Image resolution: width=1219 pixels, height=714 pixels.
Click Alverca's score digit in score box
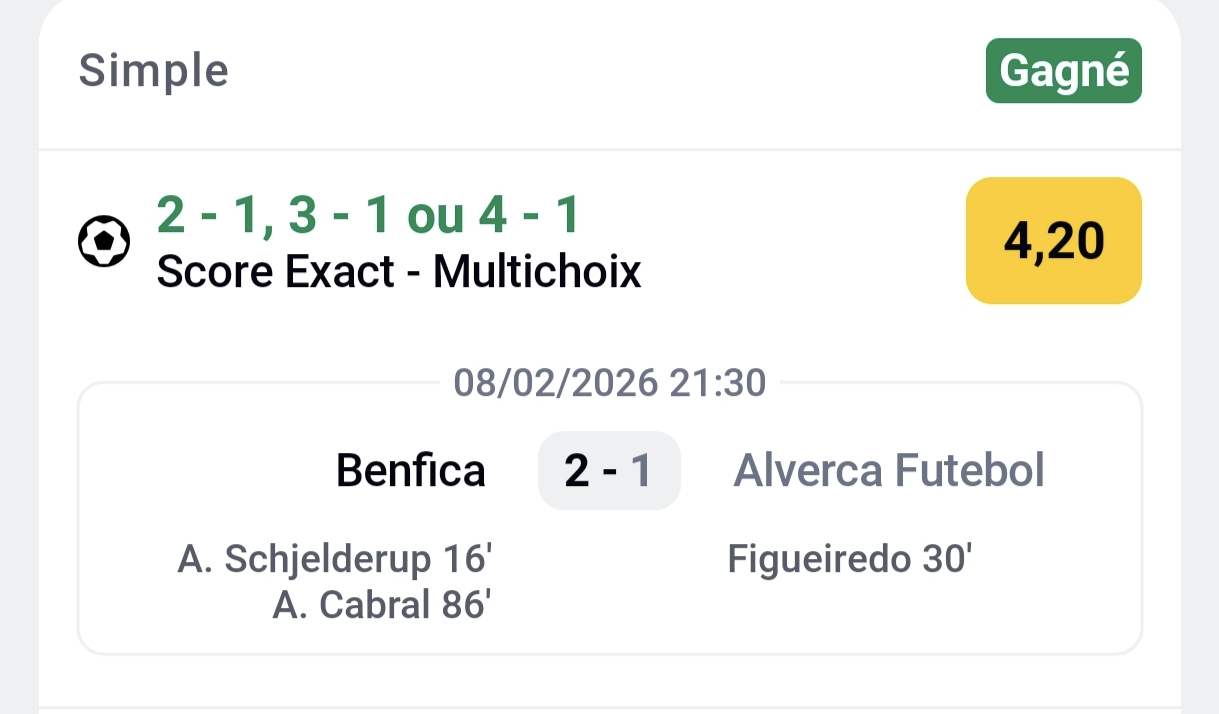coord(640,471)
